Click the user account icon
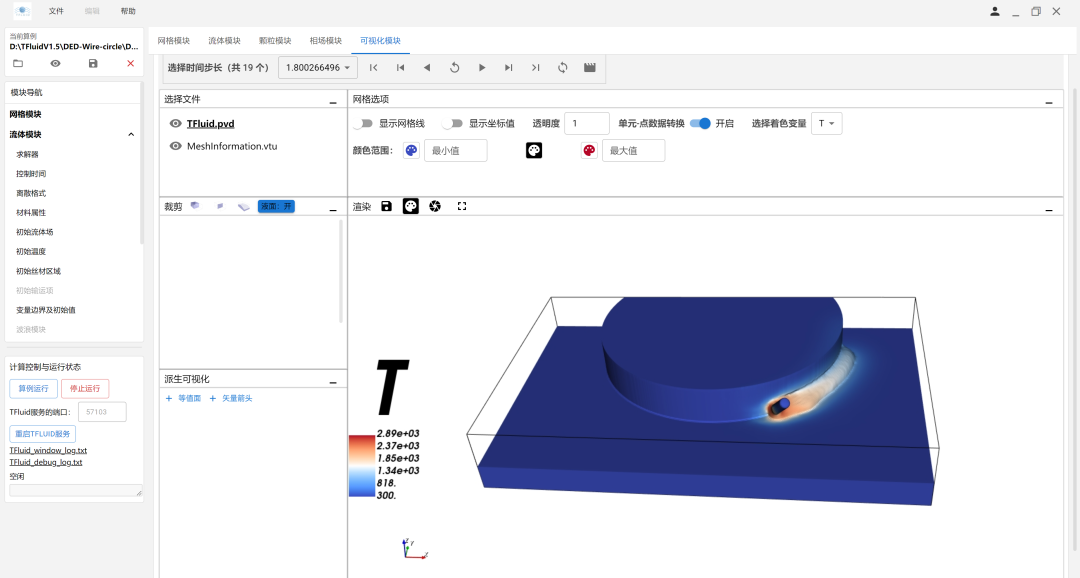This screenshot has height=578, width=1080. click(x=995, y=11)
